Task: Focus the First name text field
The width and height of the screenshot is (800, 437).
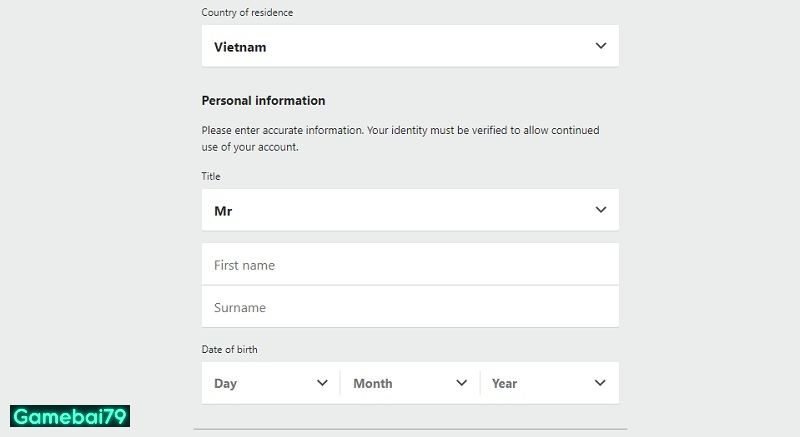Action: [x=410, y=265]
